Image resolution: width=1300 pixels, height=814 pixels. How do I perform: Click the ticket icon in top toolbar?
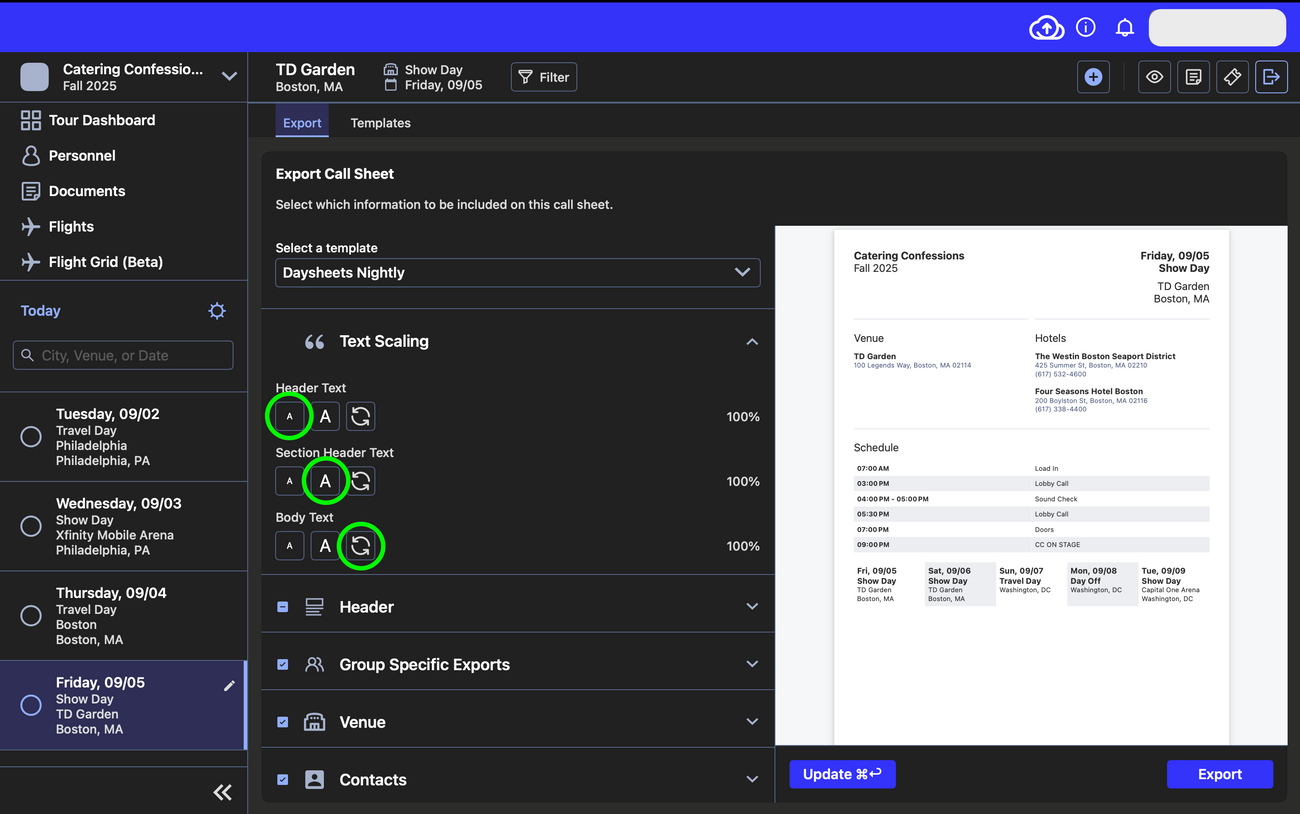(x=1233, y=77)
